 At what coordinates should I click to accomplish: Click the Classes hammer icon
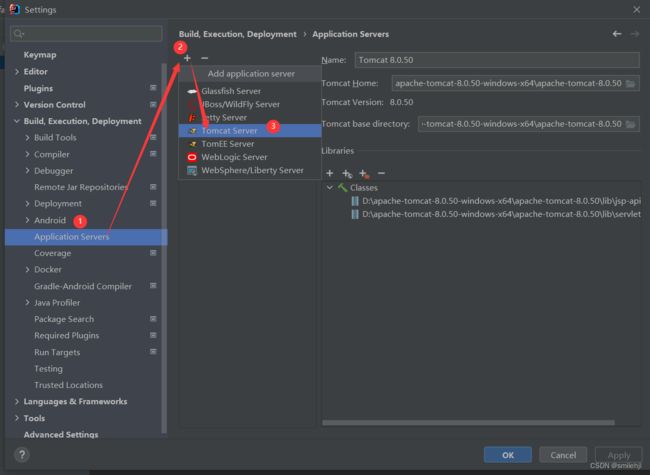tap(342, 188)
